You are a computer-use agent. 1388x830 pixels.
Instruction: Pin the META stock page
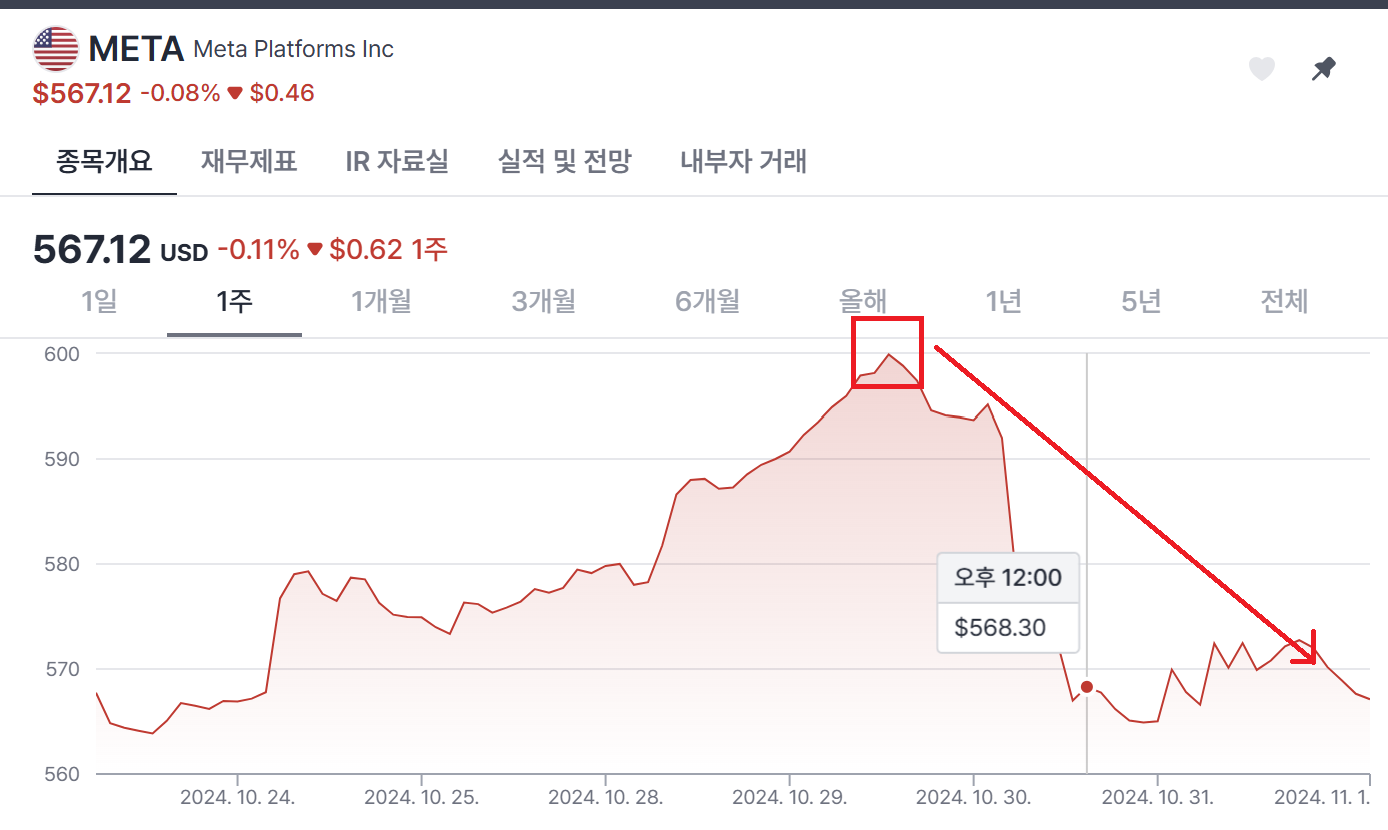point(1323,68)
